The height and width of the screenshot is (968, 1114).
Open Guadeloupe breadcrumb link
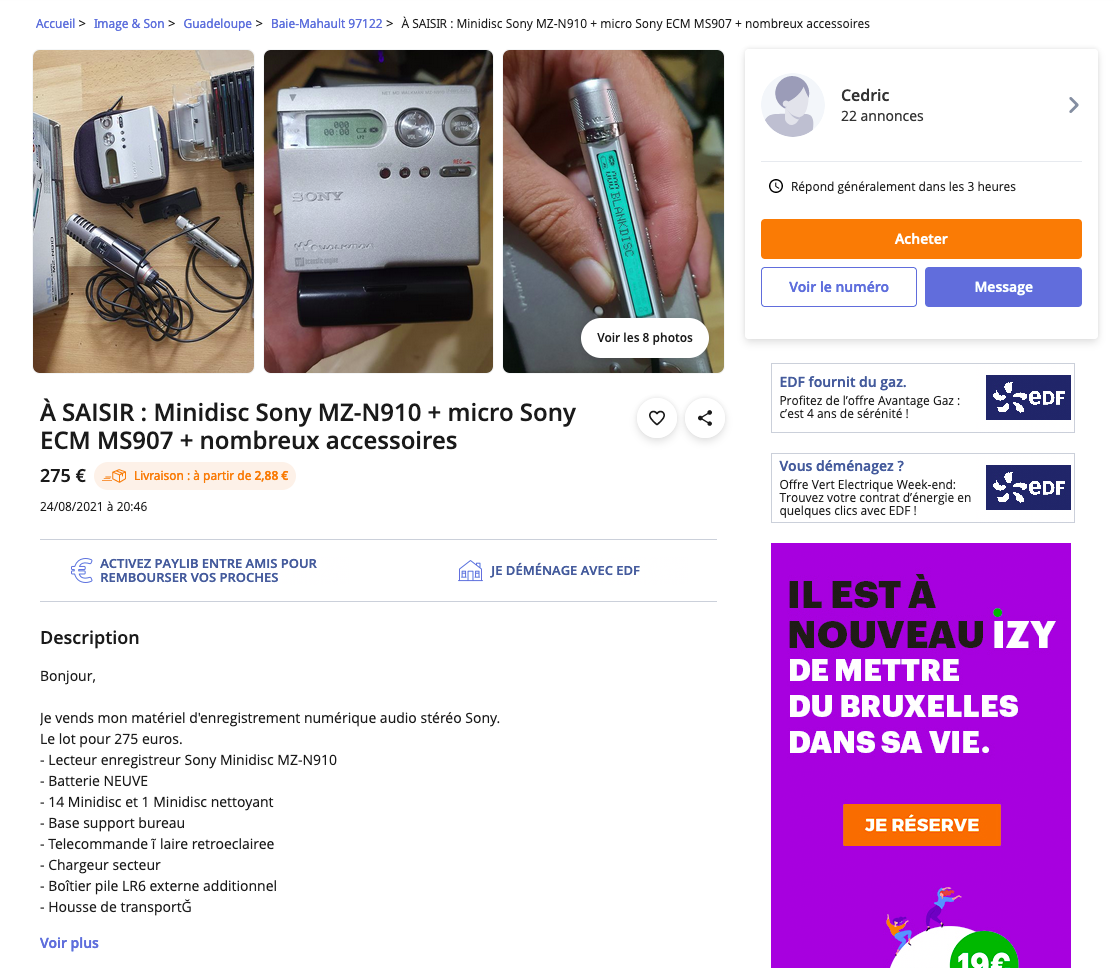point(217,23)
